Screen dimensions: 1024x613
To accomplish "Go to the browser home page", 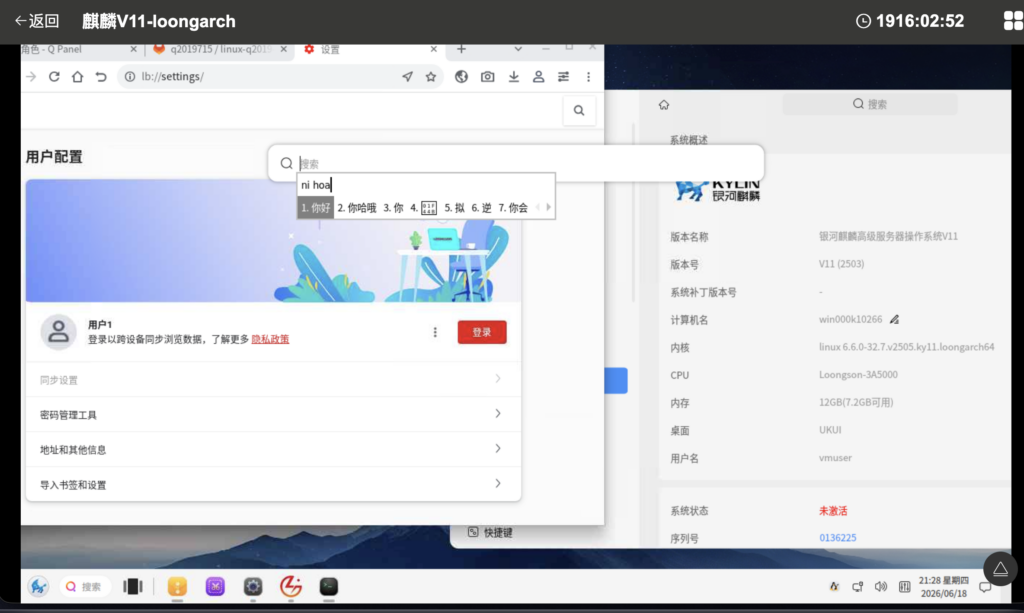I will (78, 76).
